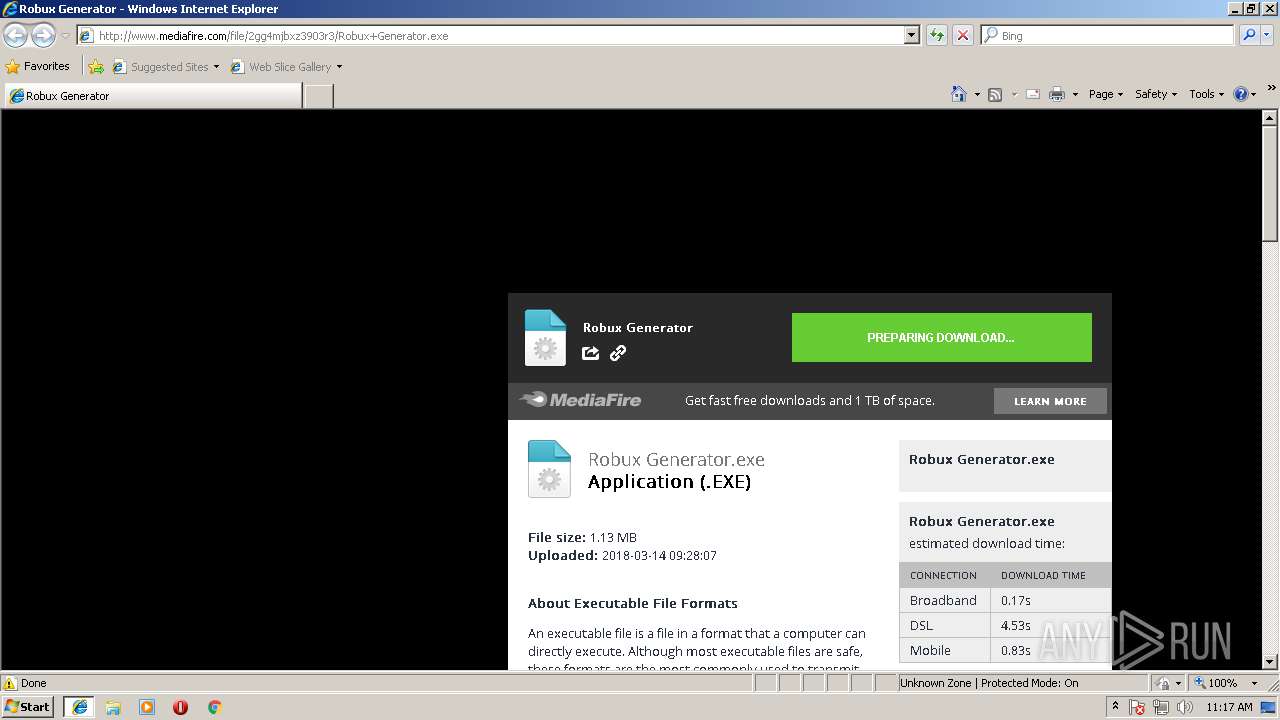Click the DSL download time 4.53s
This screenshot has height=720, width=1280.
(1016, 625)
